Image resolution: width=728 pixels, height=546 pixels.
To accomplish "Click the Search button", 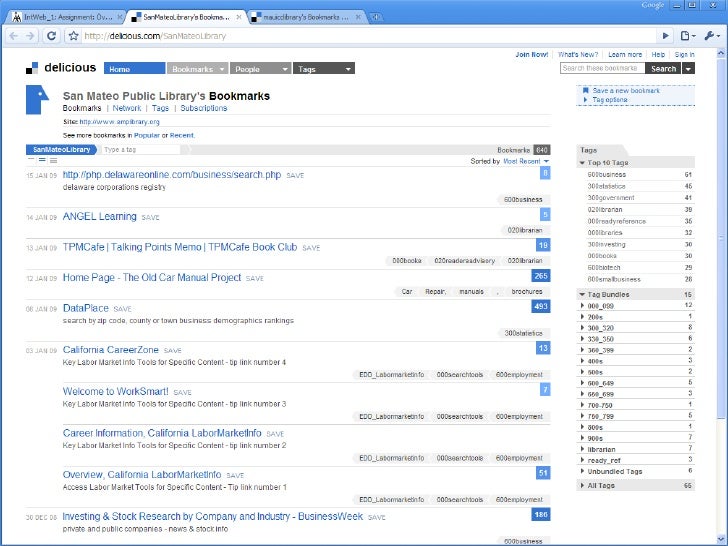I will pos(663,69).
